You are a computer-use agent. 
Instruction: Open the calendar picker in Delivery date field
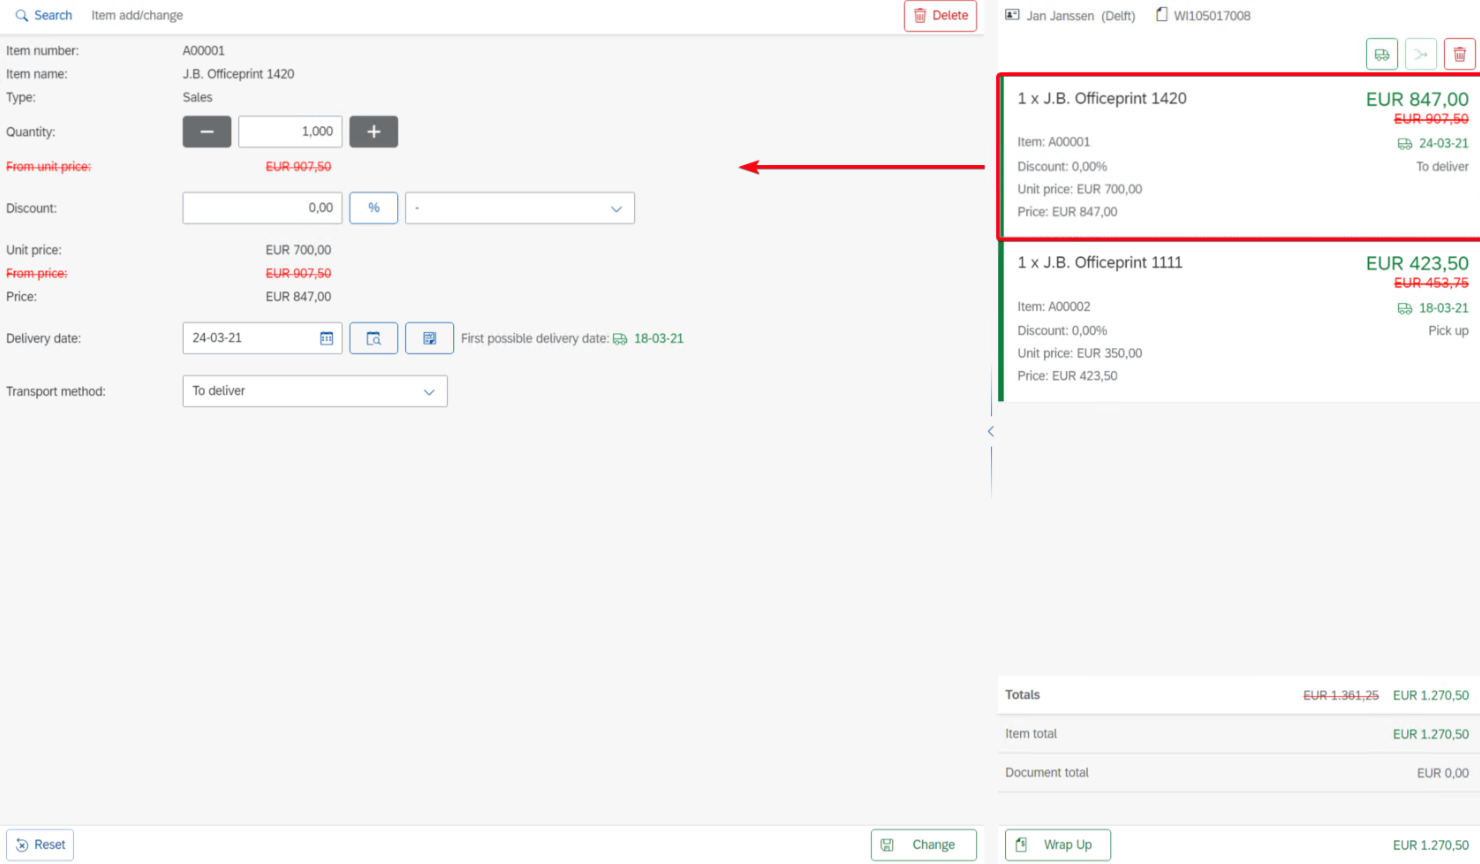[326, 339]
